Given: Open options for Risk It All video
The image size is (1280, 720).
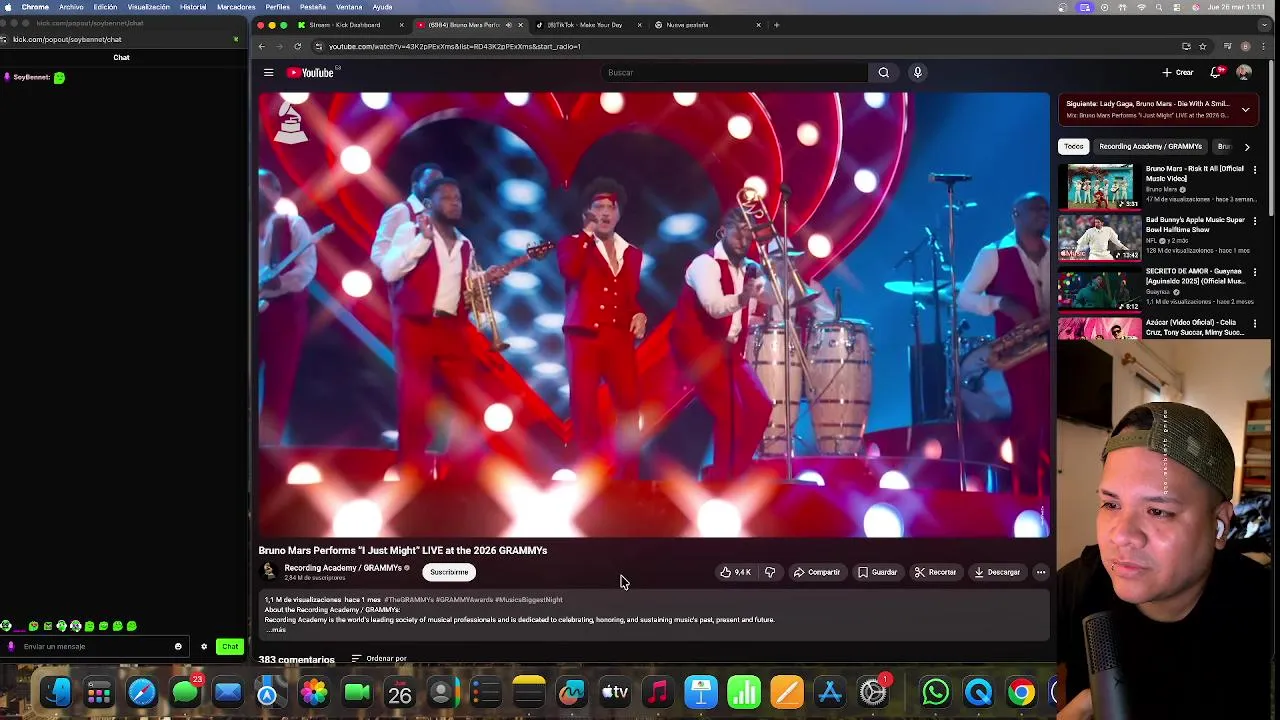Looking at the screenshot, I should pyautogui.click(x=1255, y=170).
